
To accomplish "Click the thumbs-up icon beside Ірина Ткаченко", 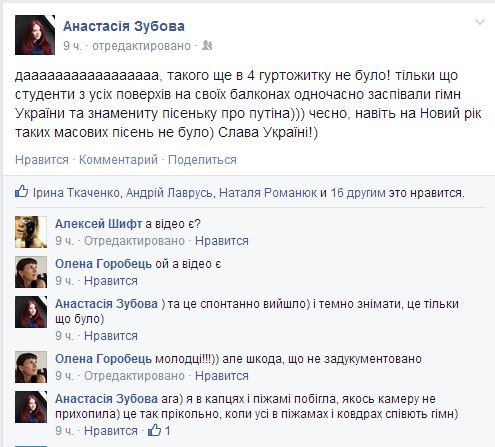I will 22,191.
